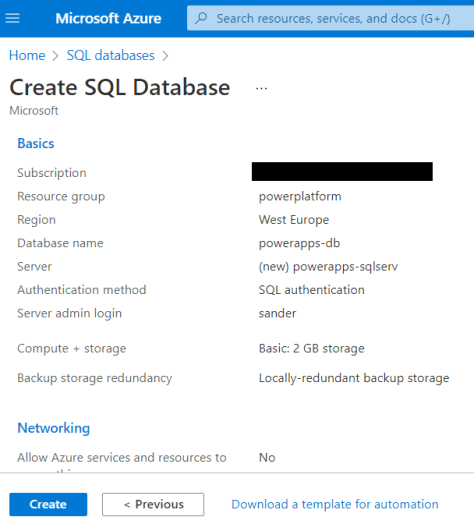The width and height of the screenshot is (474, 524).
Task: Click the Compute + storage label
Action: click(x=72, y=349)
